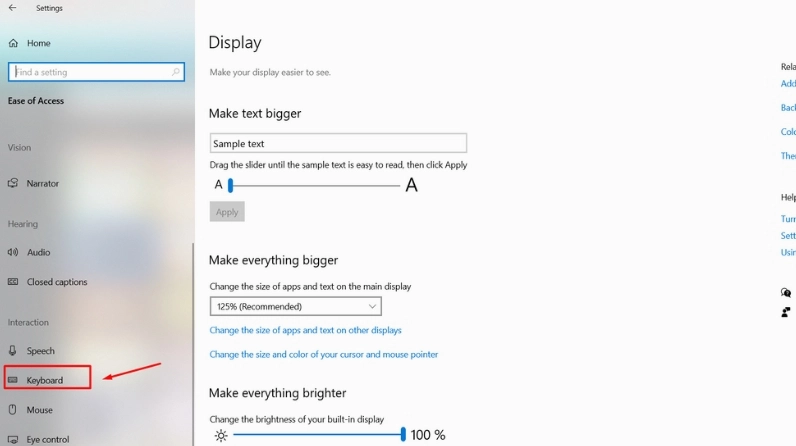
Task: Click the Audio speaker icon in the sidebar
Action: click(x=13, y=253)
